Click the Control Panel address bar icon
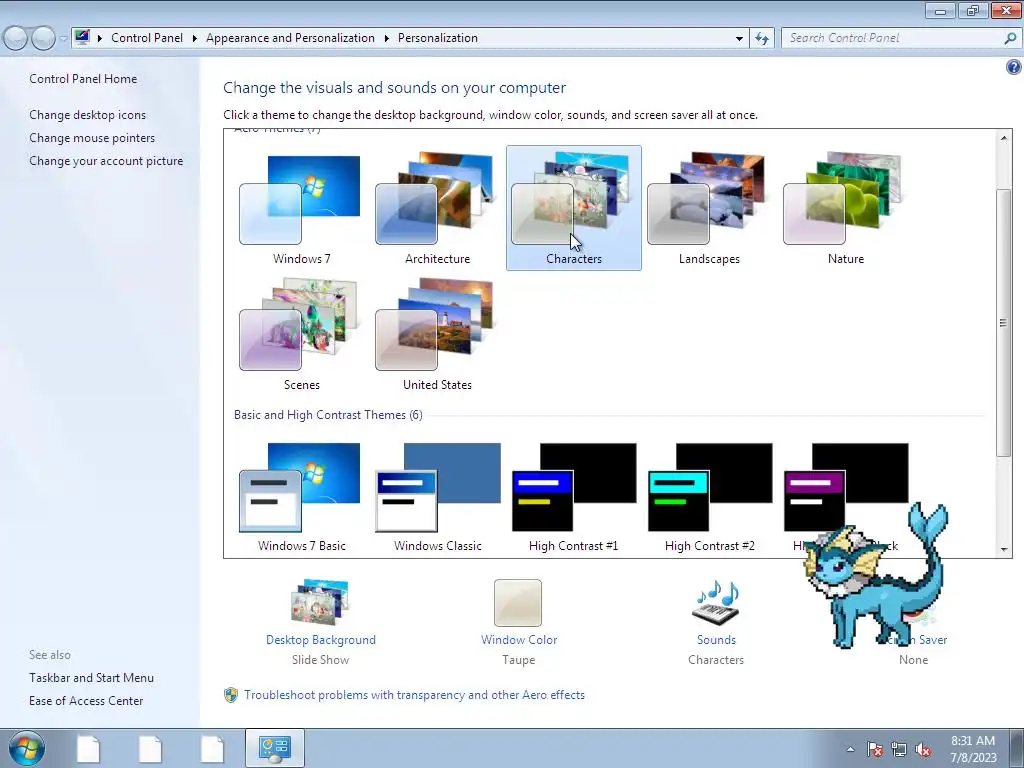The image size is (1024, 768). (x=82, y=37)
